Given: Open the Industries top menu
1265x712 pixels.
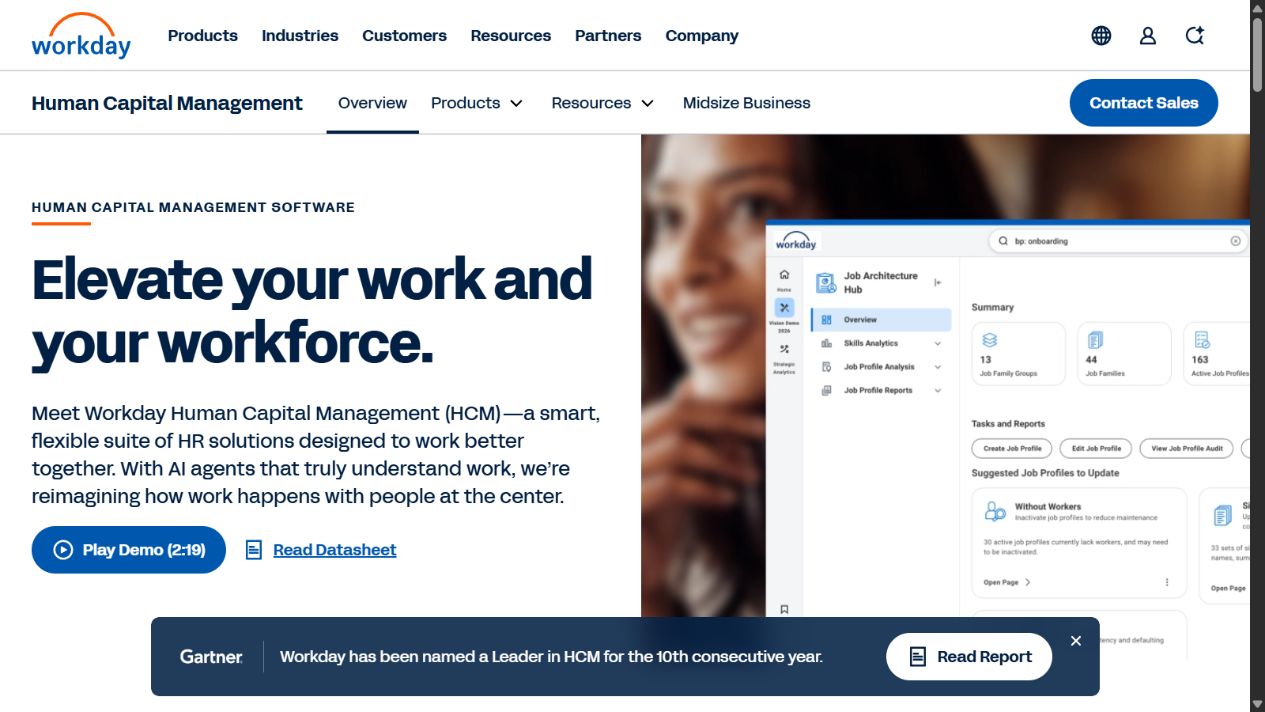Looking at the screenshot, I should tap(300, 36).
